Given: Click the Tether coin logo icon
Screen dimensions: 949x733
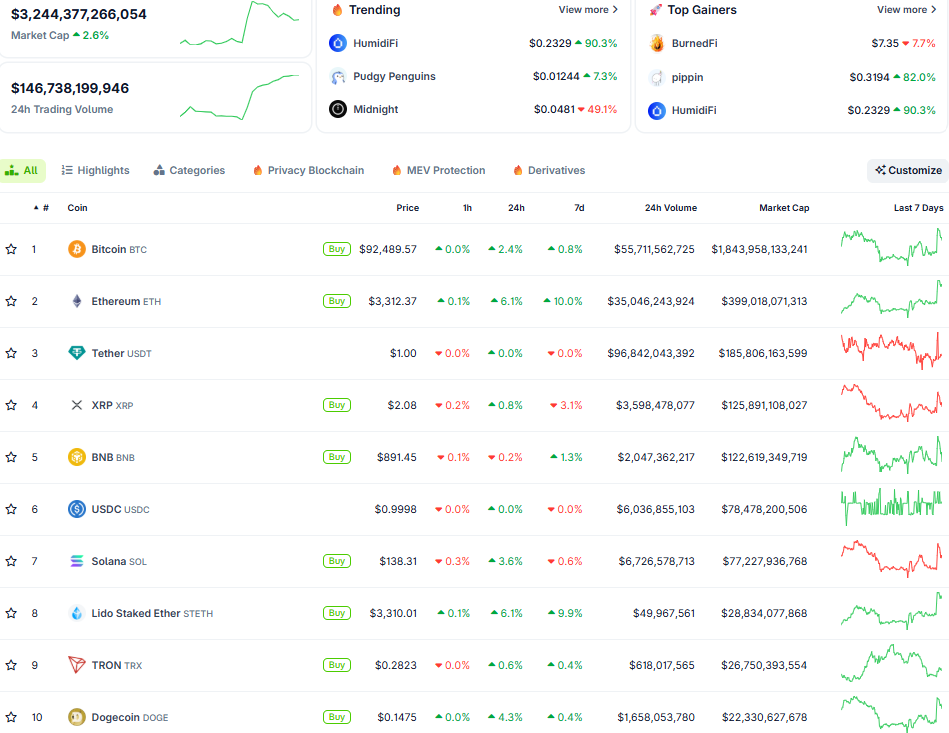Looking at the screenshot, I should [77, 353].
